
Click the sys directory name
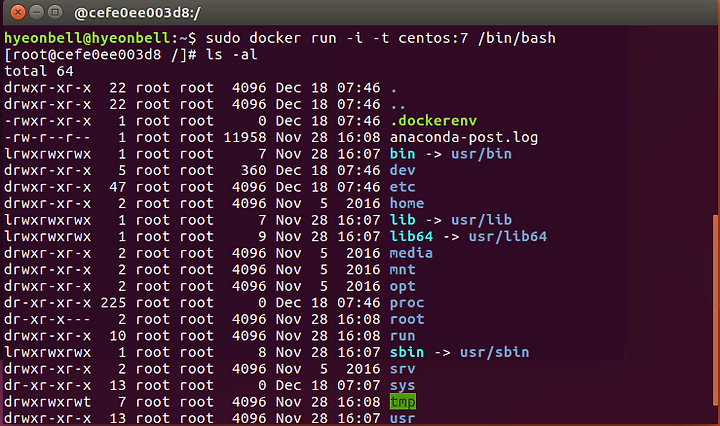click(x=403, y=386)
